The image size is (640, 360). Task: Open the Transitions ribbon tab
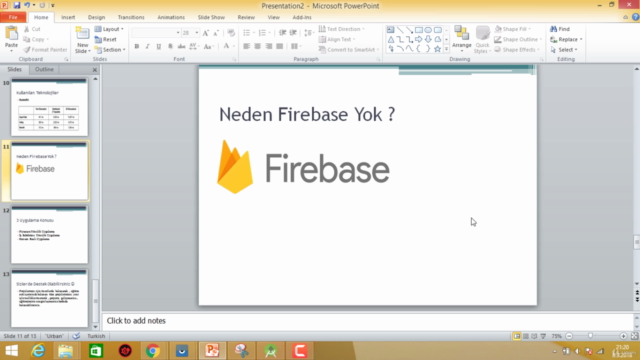click(131, 17)
